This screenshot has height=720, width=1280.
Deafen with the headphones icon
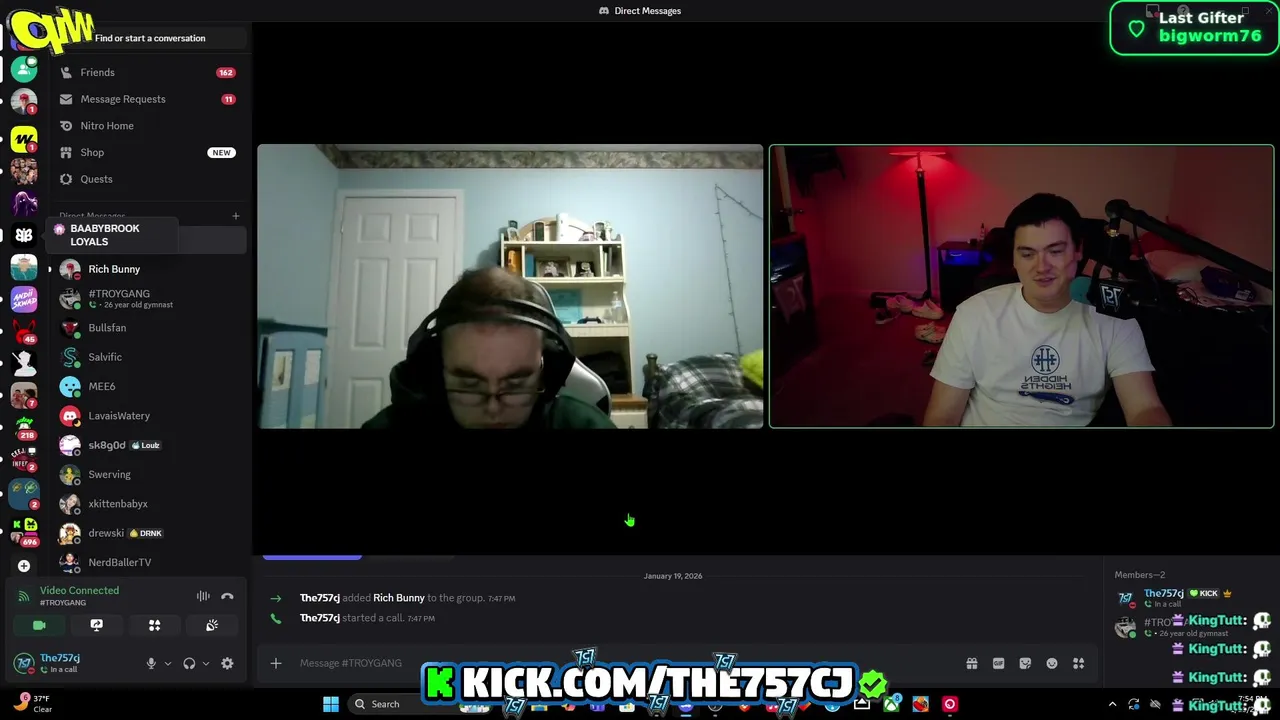coord(189,663)
